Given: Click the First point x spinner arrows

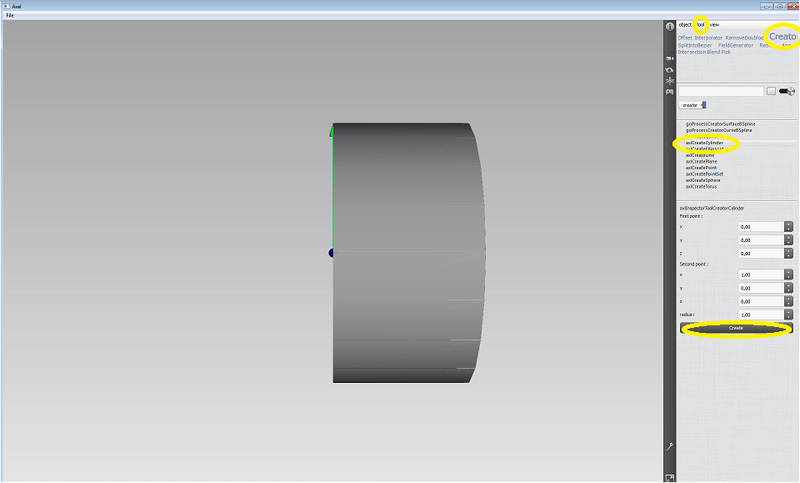Looking at the screenshot, I should click(788, 227).
